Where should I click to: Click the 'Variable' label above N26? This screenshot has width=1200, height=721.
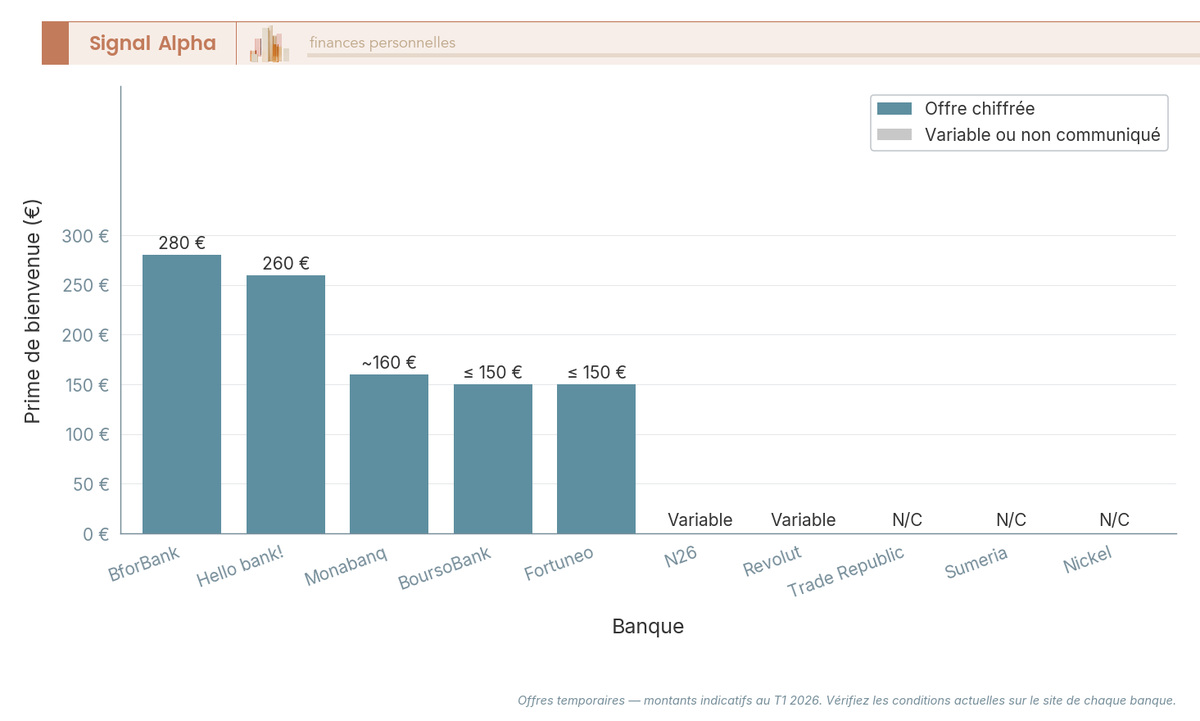click(x=700, y=520)
